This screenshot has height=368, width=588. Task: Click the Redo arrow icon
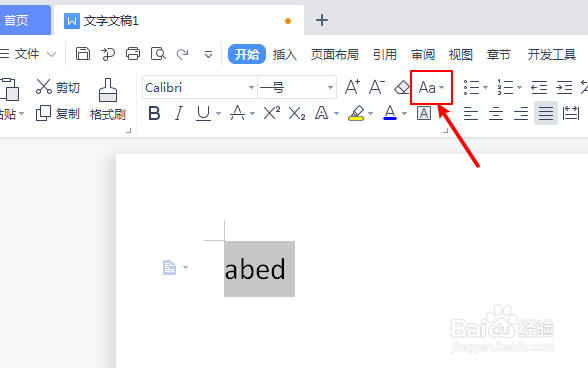pyautogui.click(x=183, y=54)
